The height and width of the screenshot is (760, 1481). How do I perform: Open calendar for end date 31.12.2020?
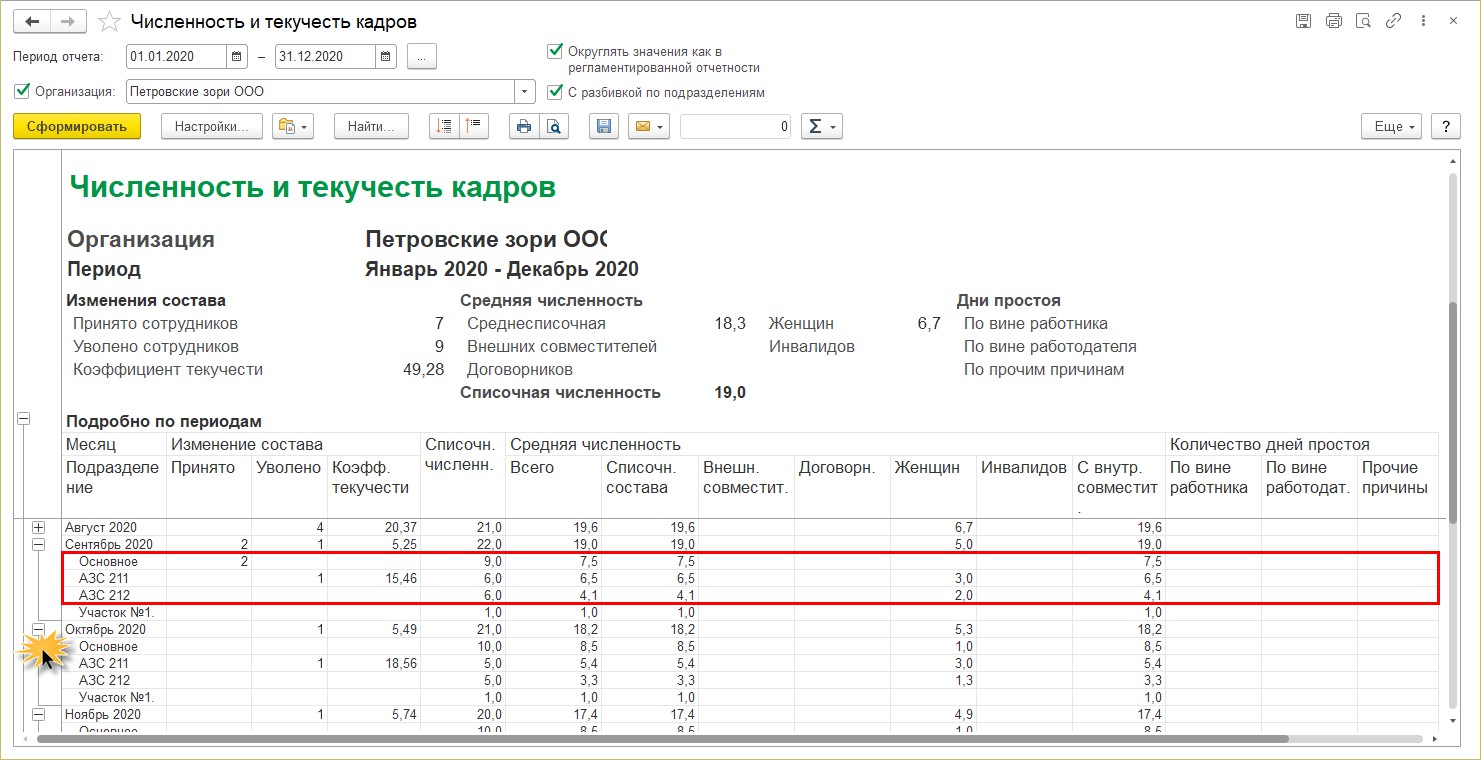[x=387, y=56]
